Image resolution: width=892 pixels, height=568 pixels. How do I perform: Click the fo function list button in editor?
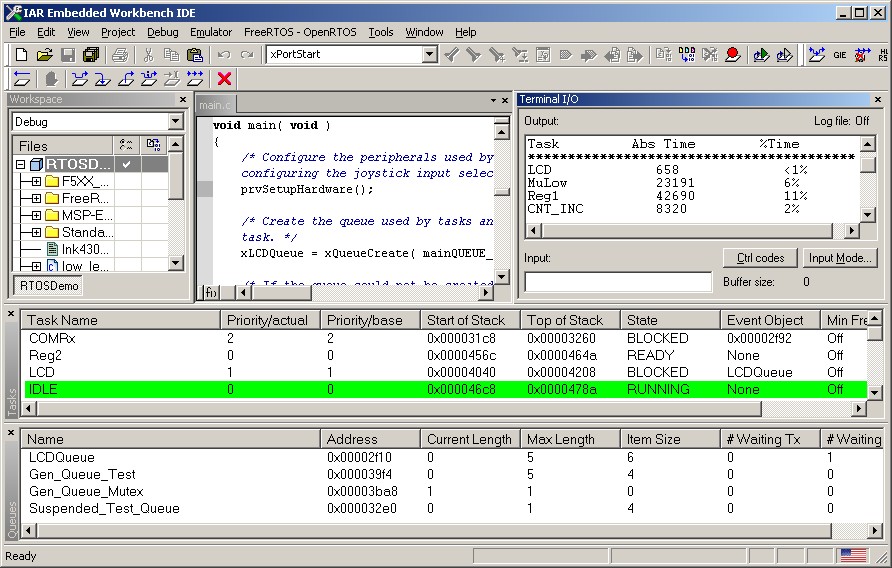pyautogui.click(x=211, y=293)
